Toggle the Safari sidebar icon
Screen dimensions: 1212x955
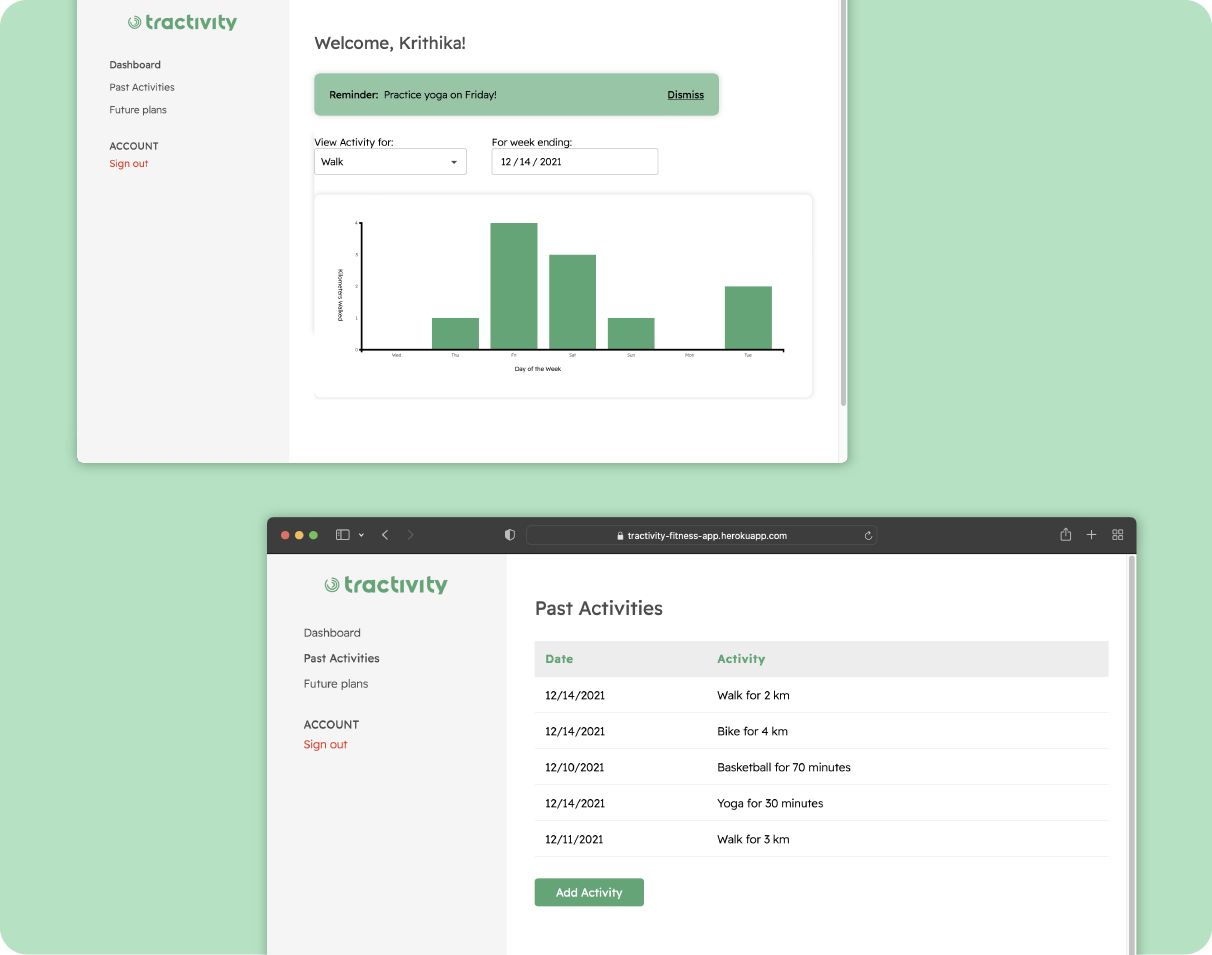tap(342, 535)
